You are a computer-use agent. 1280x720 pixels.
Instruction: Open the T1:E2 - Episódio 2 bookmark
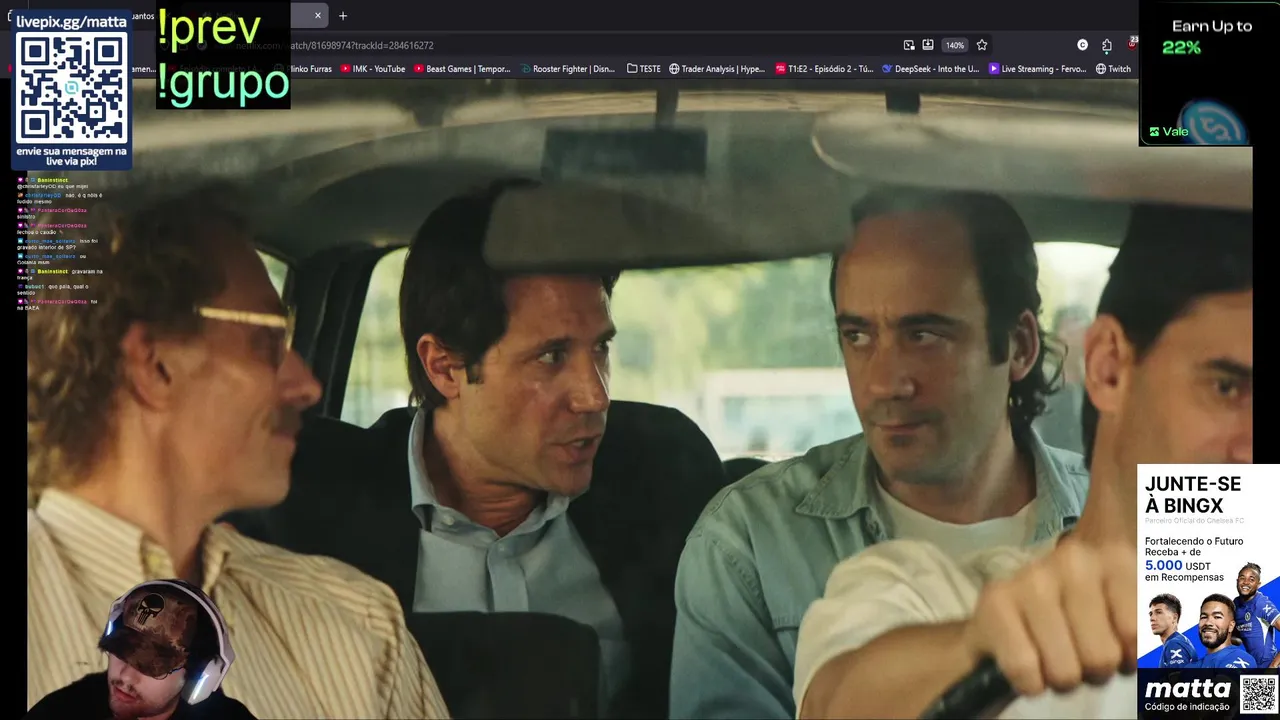824,69
